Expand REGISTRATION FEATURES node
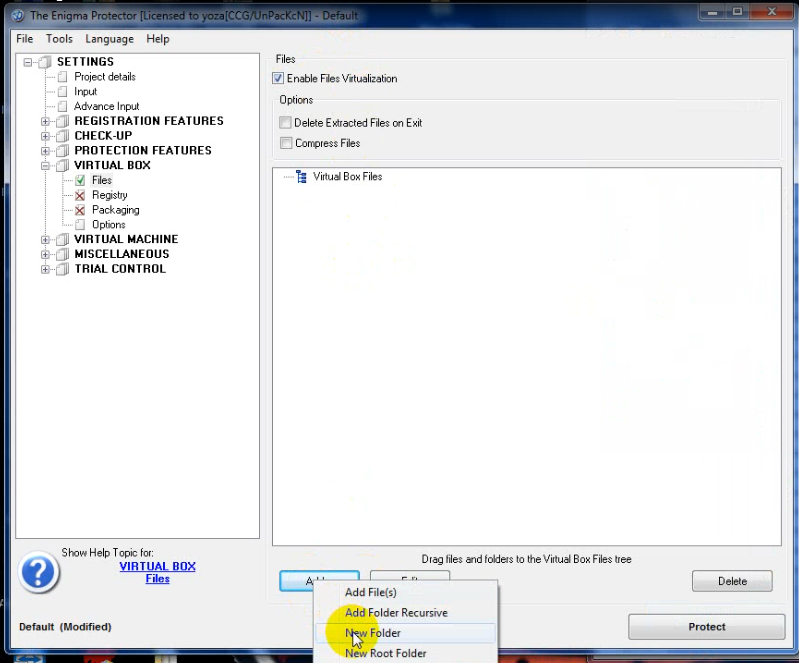This screenshot has height=663, width=799. click(45, 121)
